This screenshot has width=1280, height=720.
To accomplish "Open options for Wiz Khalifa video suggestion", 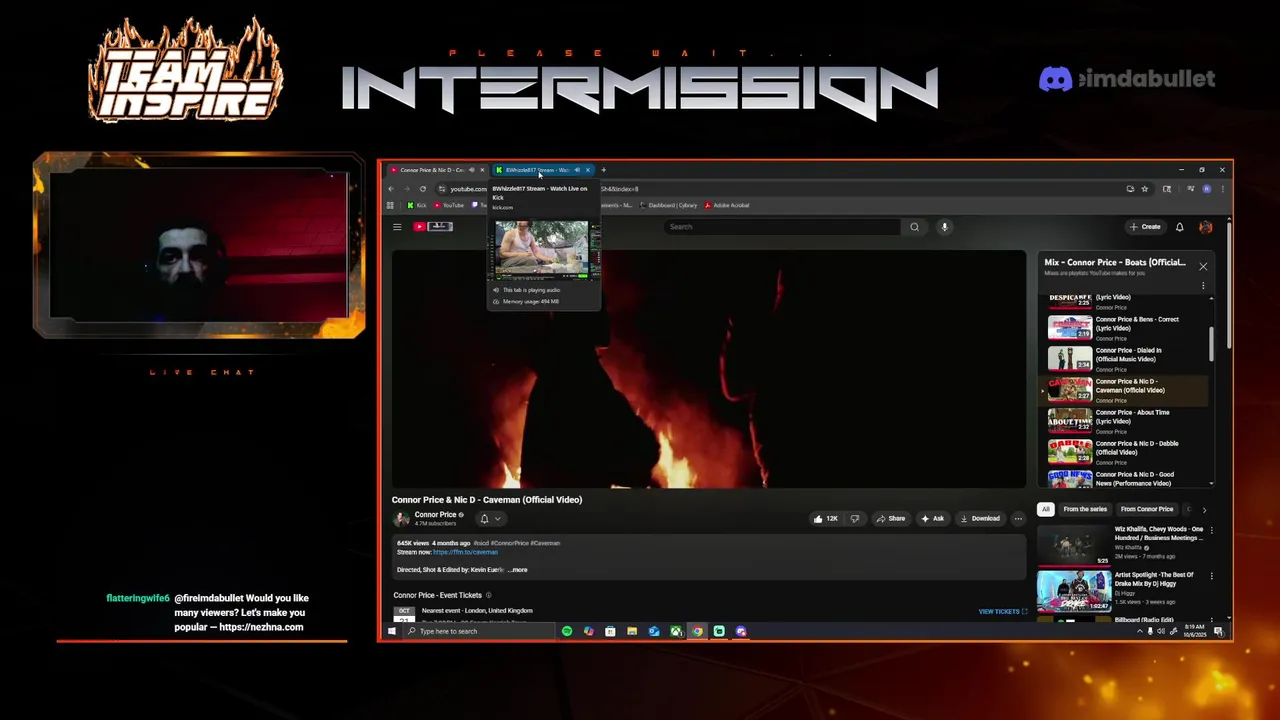I will [x=1211, y=530].
